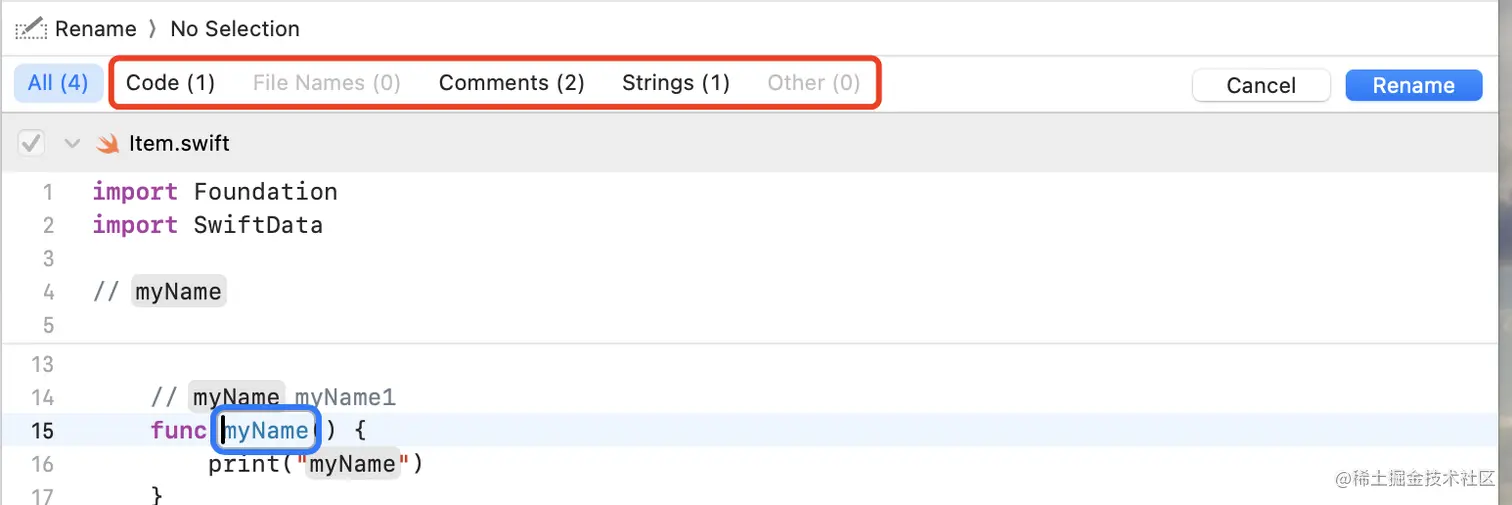Click the No Selection breadcrumb item
The image size is (1512, 505).
235,29
